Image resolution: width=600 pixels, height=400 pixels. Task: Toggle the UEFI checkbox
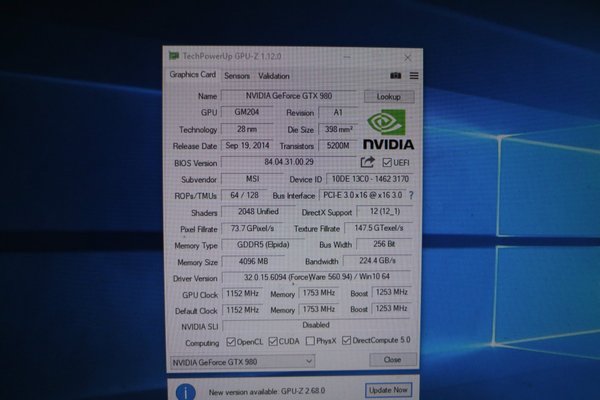point(386,162)
